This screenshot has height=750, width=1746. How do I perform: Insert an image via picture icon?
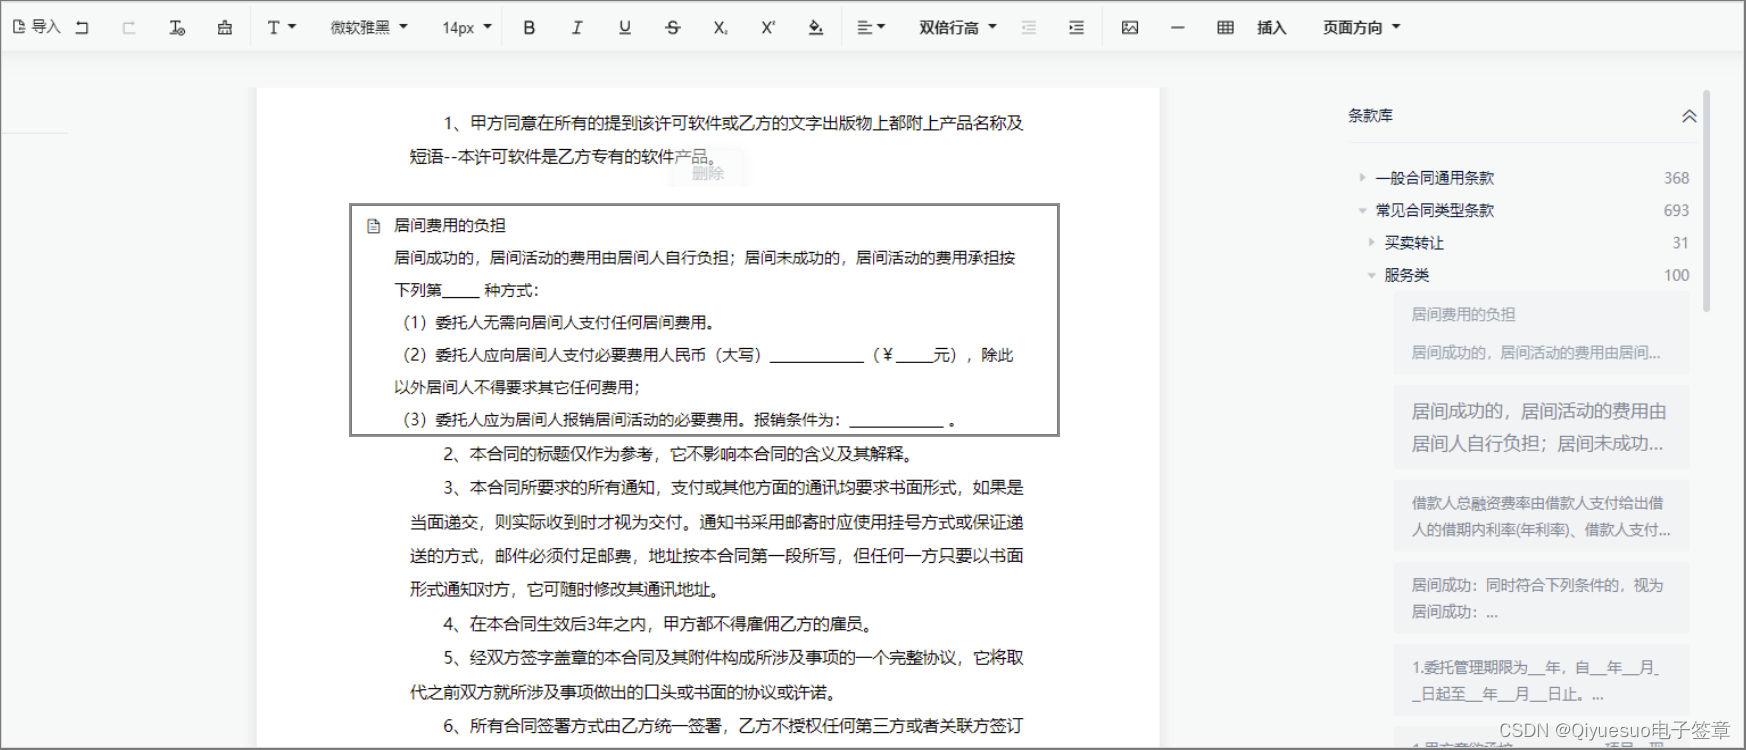click(x=1130, y=28)
